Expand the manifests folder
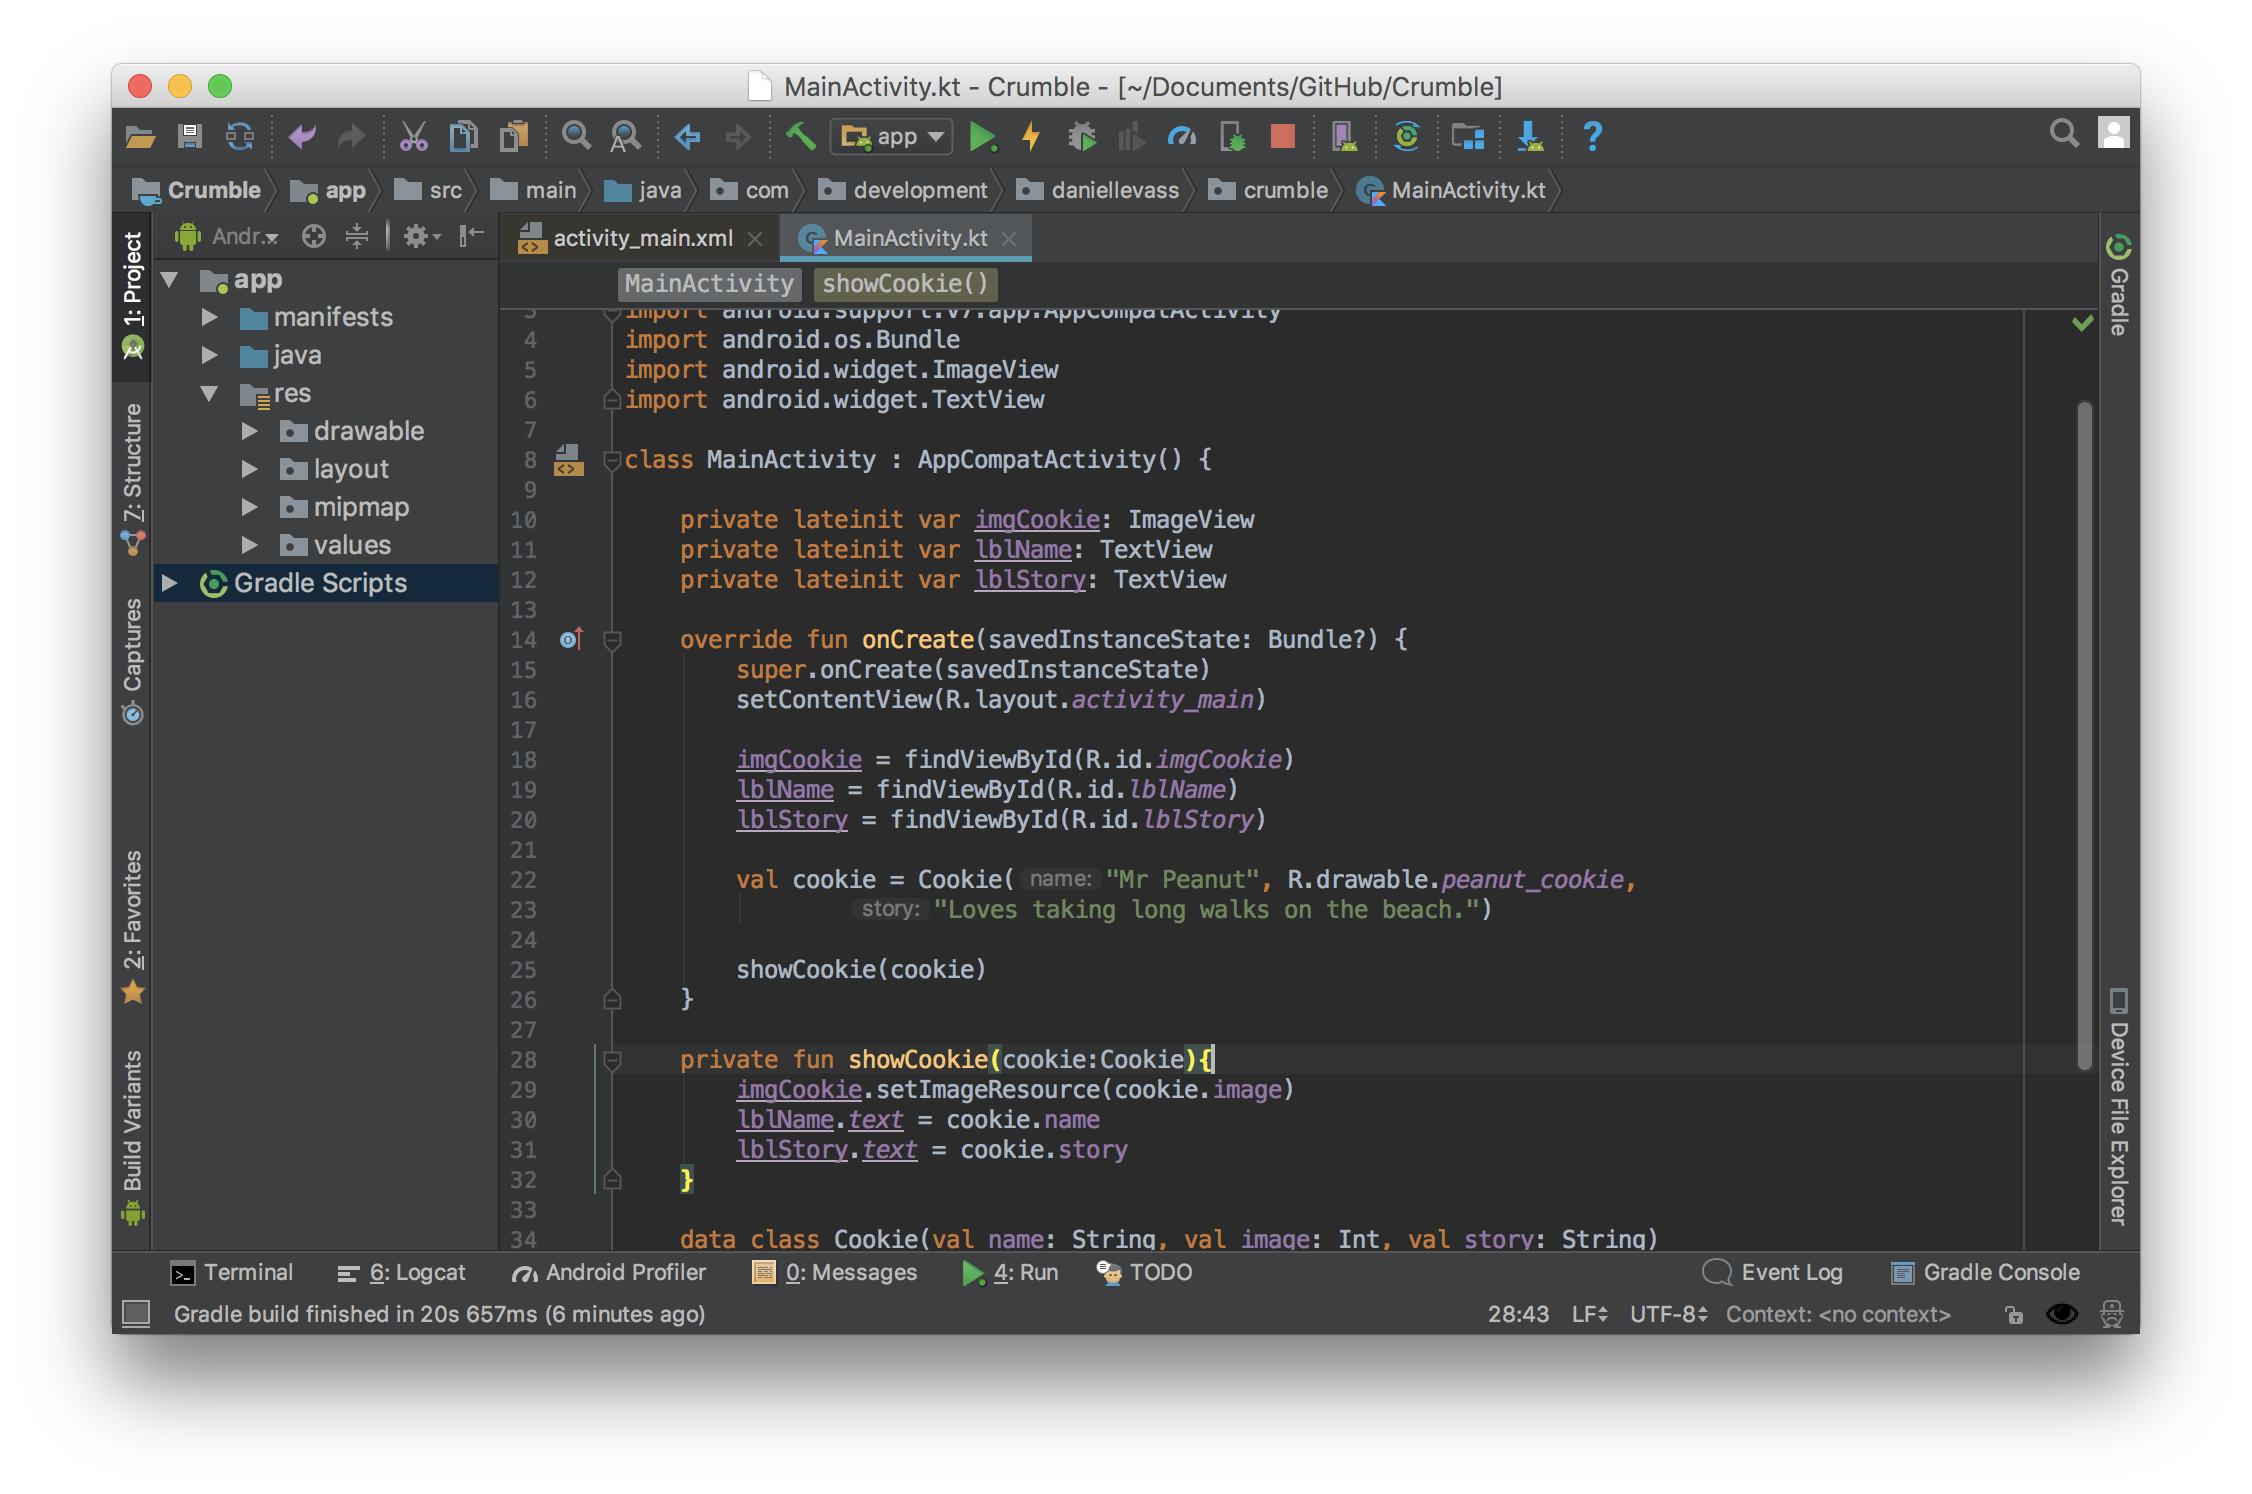The height and width of the screenshot is (1494, 2252). click(210, 318)
